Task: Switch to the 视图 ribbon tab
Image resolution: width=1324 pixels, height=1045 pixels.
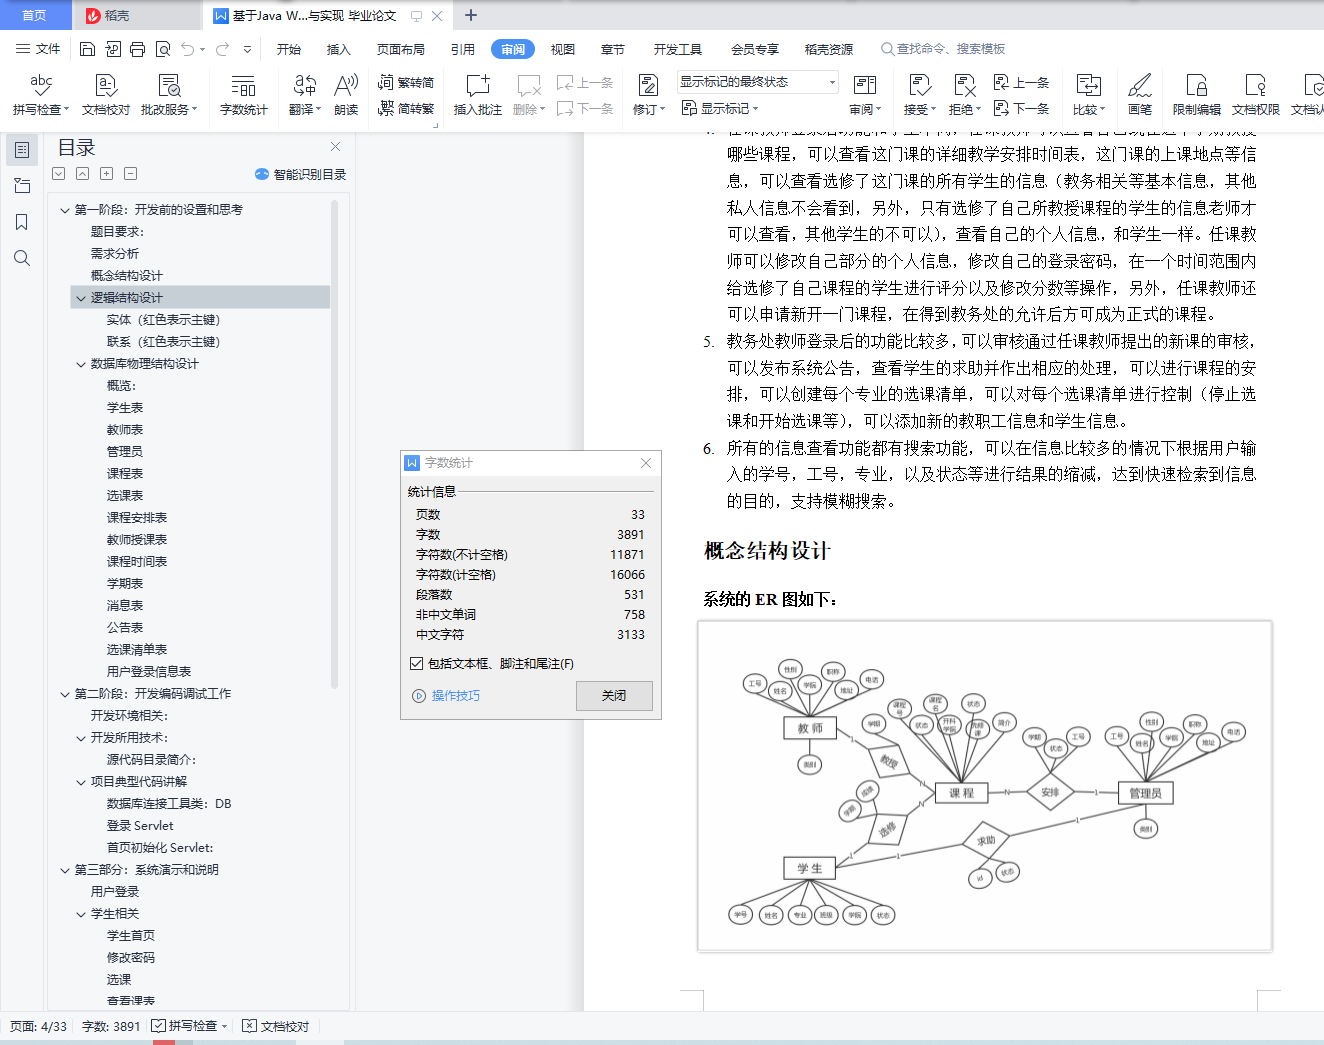Action: point(563,49)
